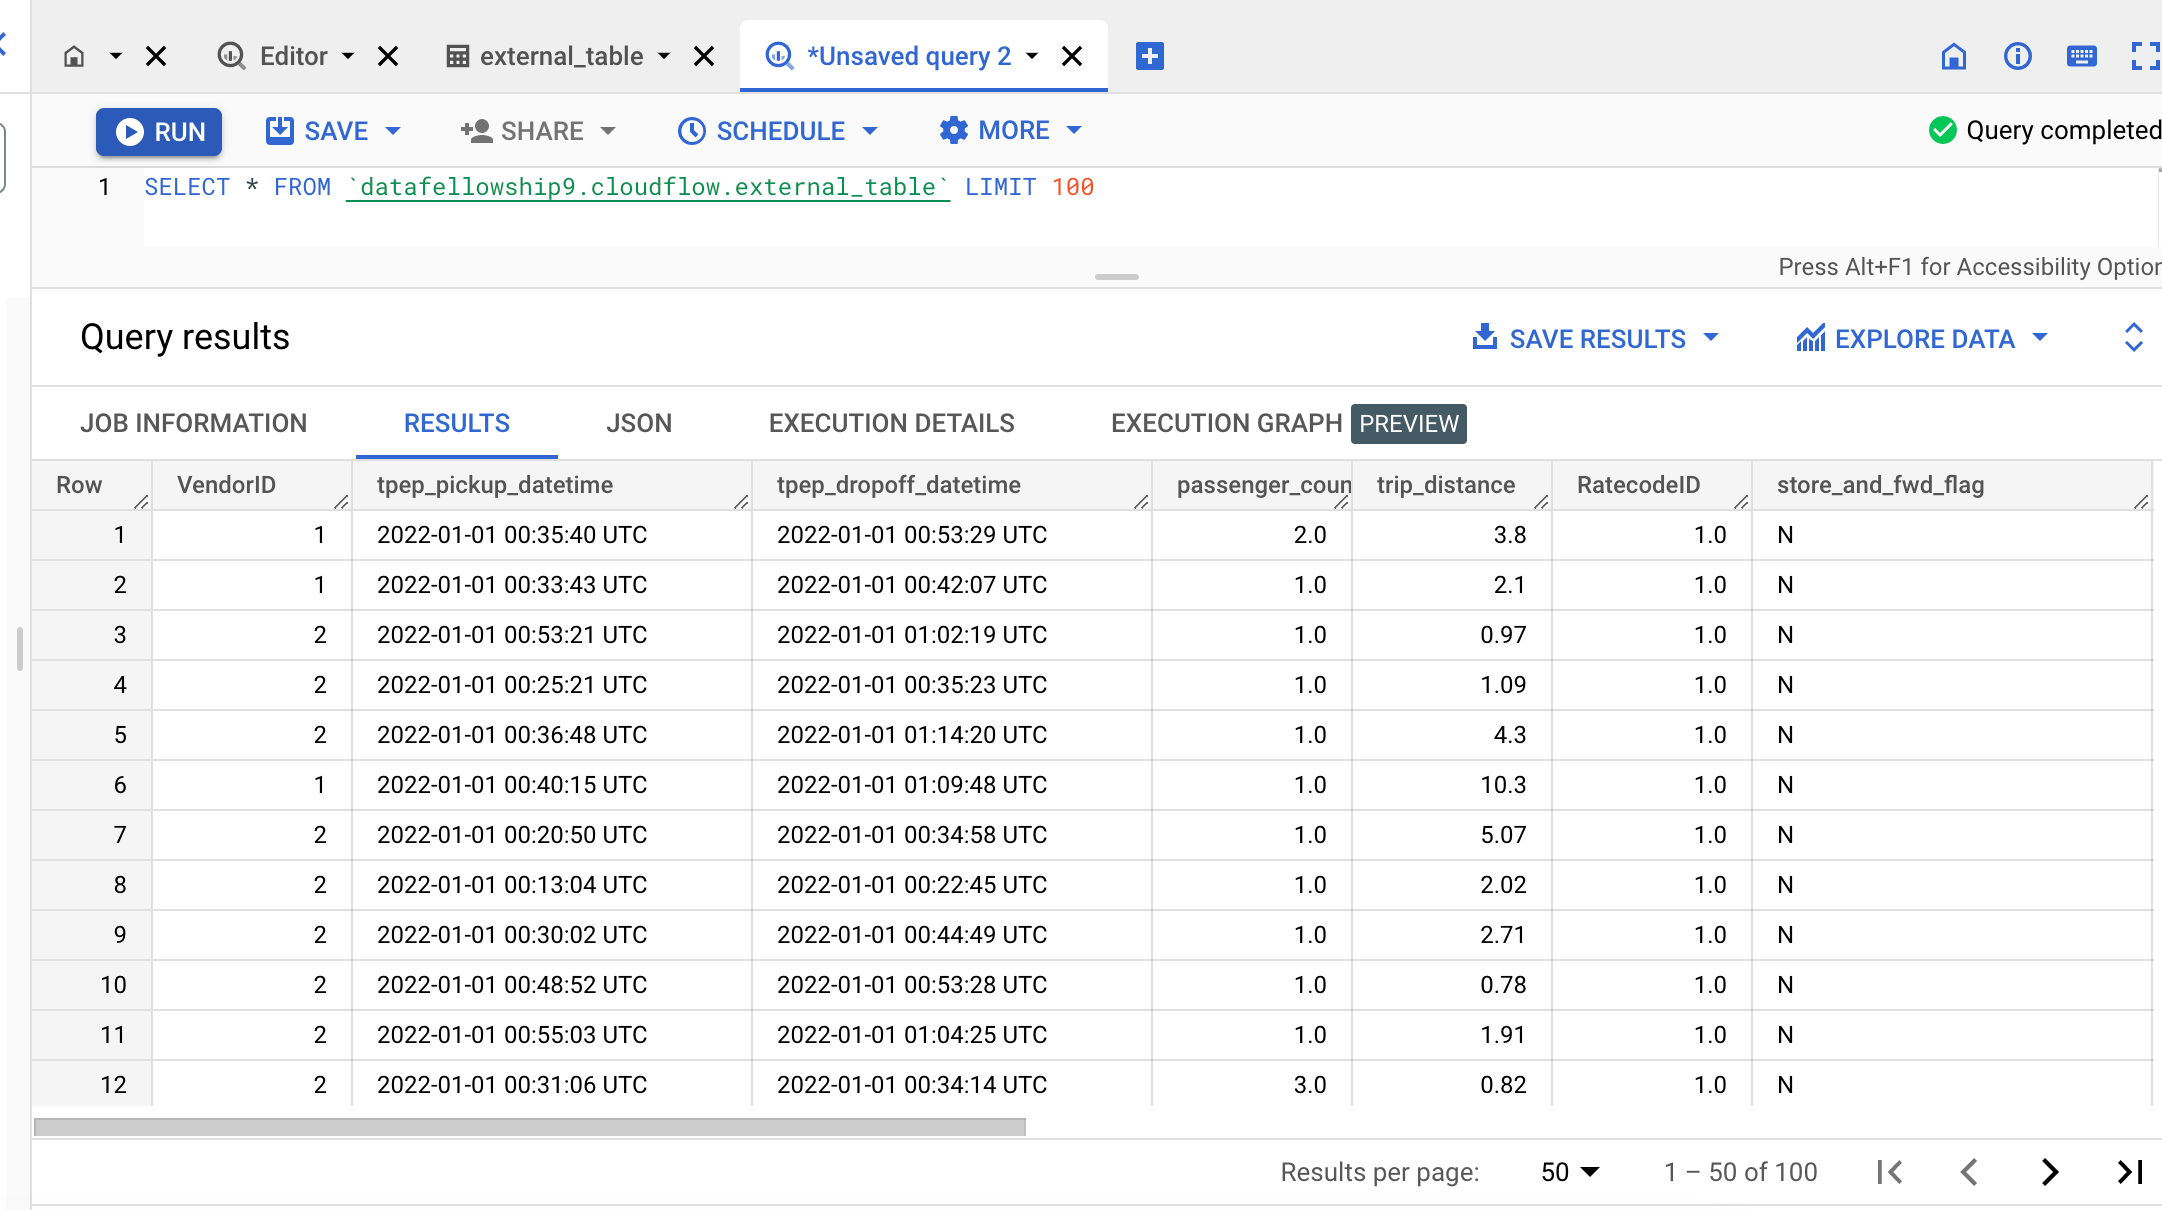Collapse Query results with chevron icon

tap(2135, 338)
